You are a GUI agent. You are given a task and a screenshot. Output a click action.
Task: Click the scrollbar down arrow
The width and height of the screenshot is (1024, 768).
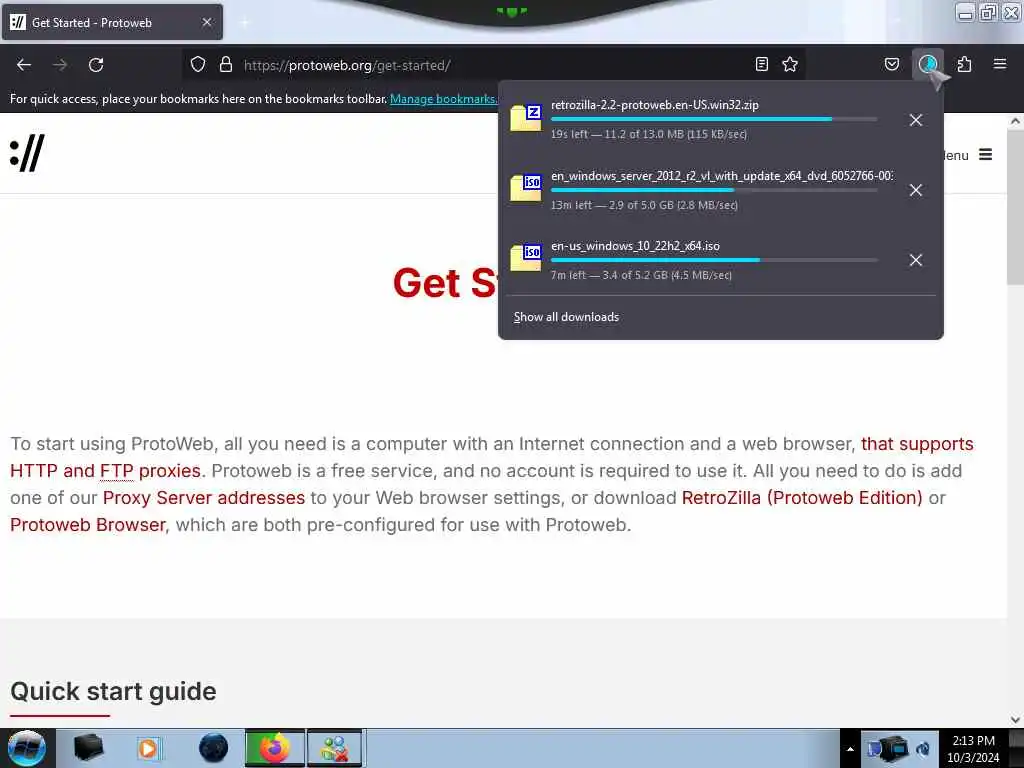click(x=1015, y=720)
